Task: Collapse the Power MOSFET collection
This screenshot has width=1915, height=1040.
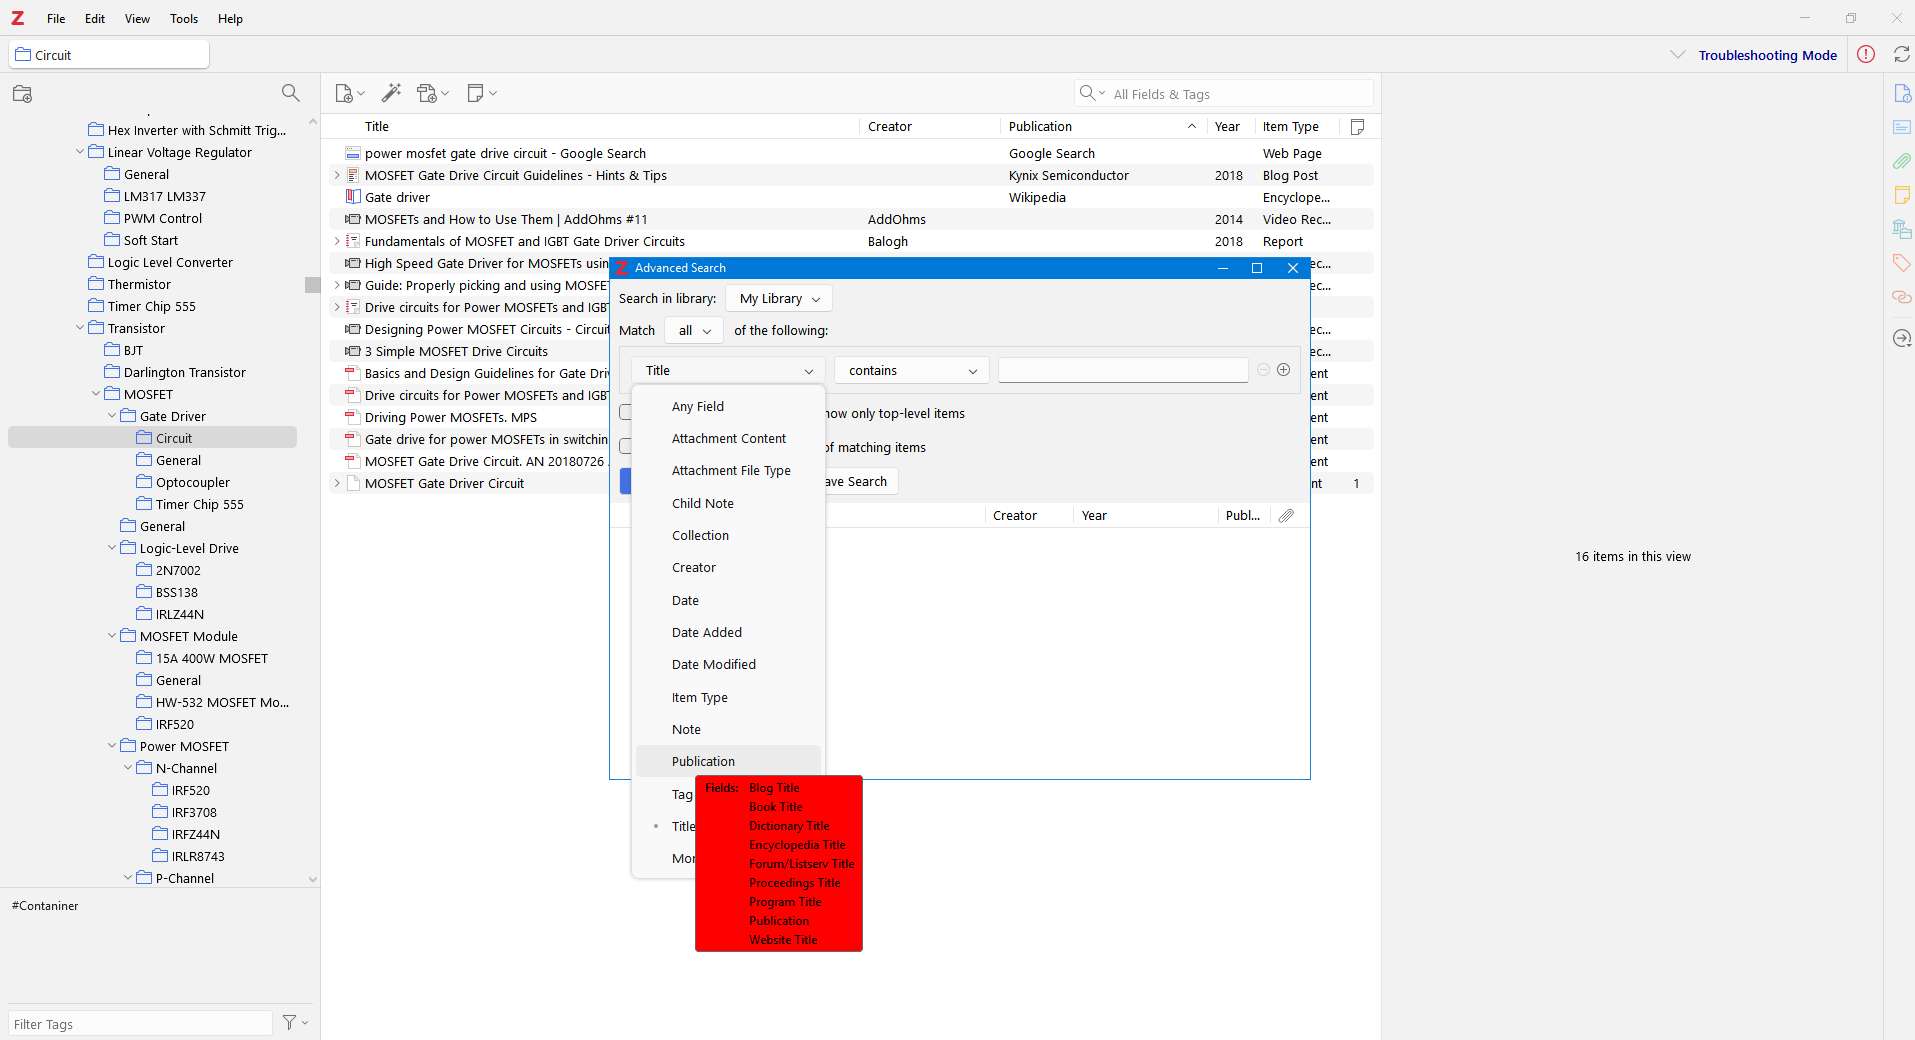Action: [112, 747]
